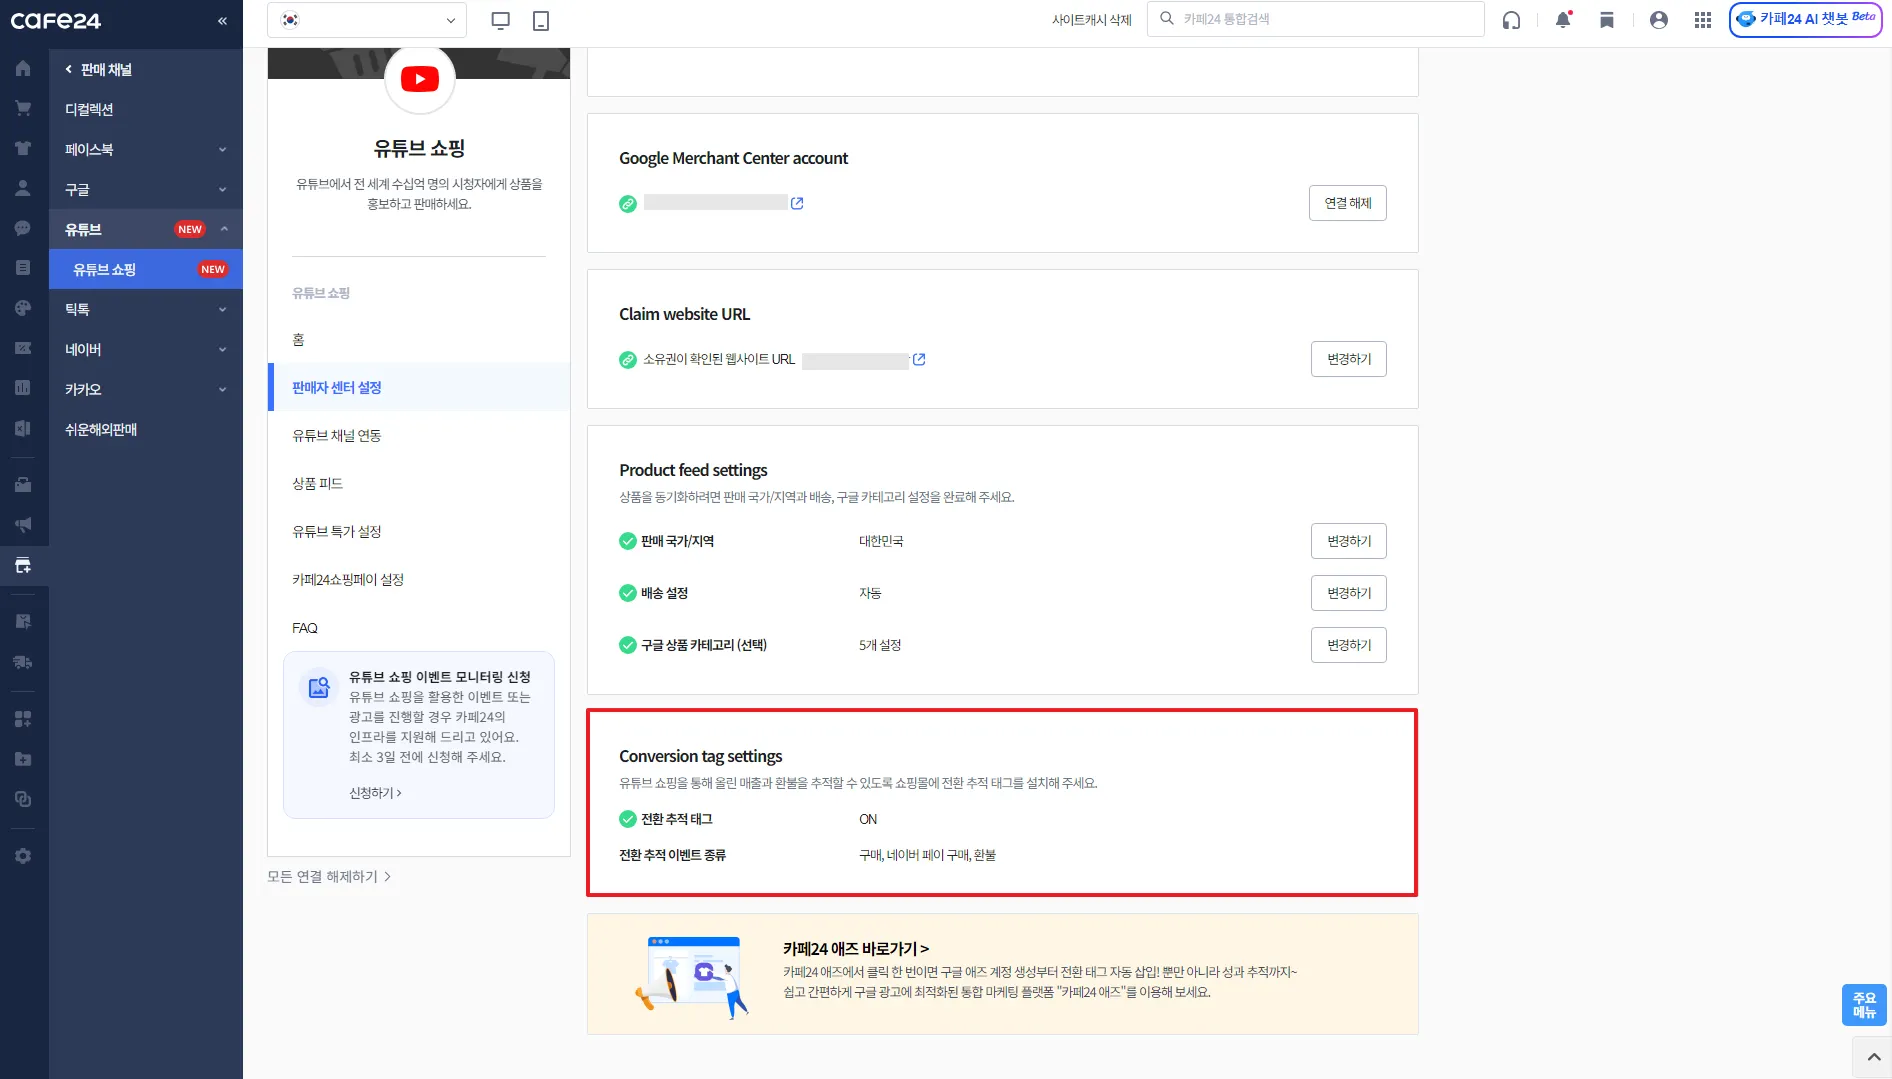The image size is (1892, 1079).
Task: Click the scroll to top arrow button
Action: [1873, 1057]
